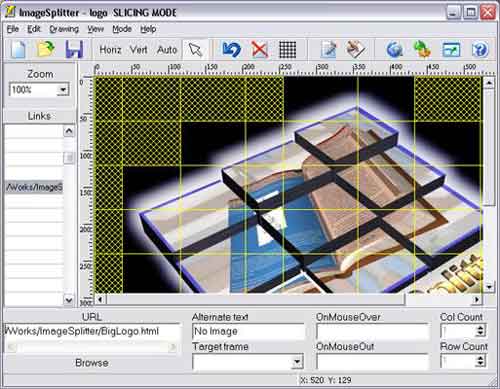Select the /Works/ImageS link entry
This screenshot has height=389, width=500.
(34, 187)
